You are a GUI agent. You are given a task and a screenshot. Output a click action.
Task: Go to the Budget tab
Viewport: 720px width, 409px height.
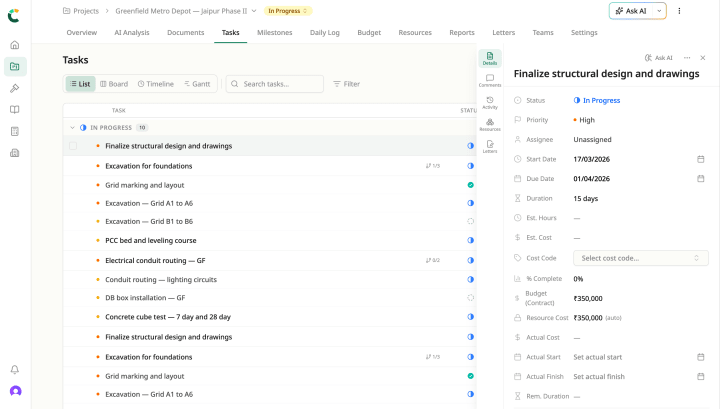[x=369, y=33]
